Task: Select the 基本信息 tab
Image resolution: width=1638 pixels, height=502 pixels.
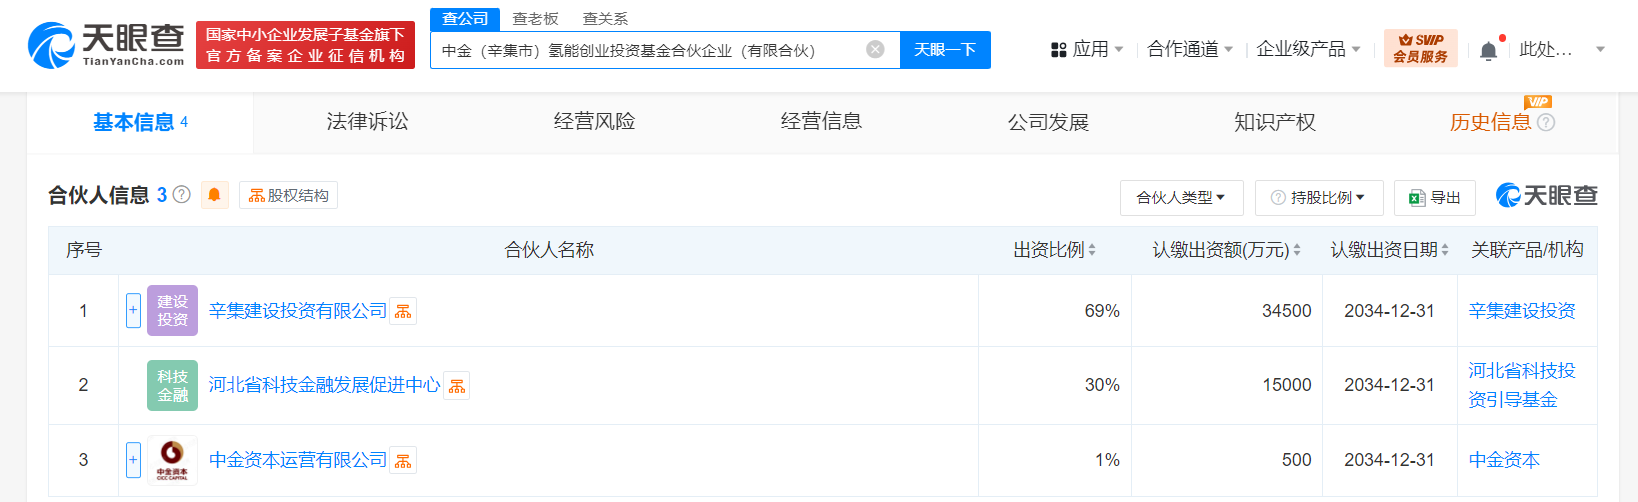Action: point(140,123)
